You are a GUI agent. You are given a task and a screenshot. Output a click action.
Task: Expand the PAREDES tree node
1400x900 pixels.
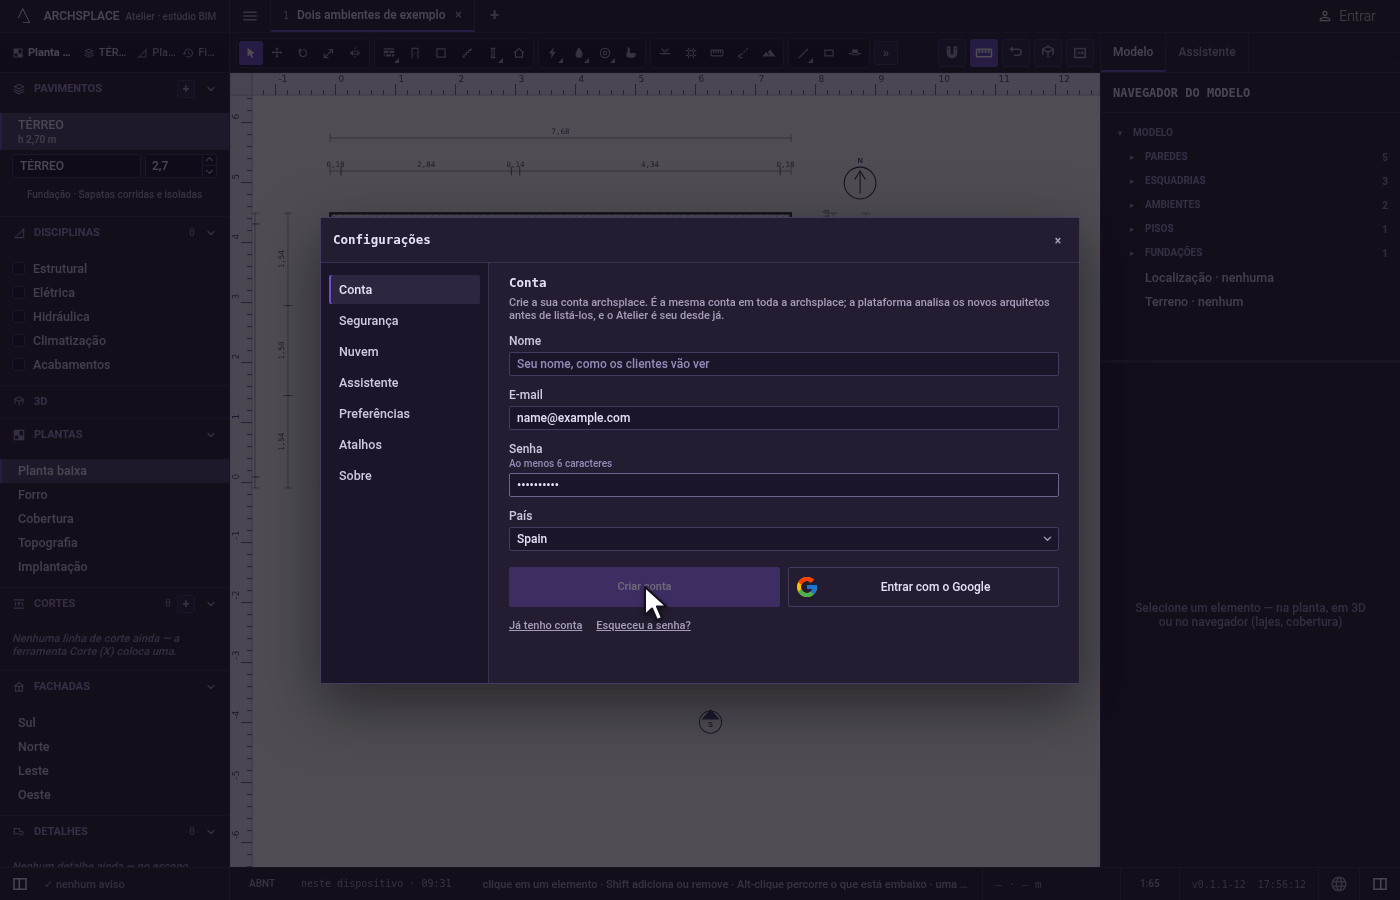[x=1132, y=157]
